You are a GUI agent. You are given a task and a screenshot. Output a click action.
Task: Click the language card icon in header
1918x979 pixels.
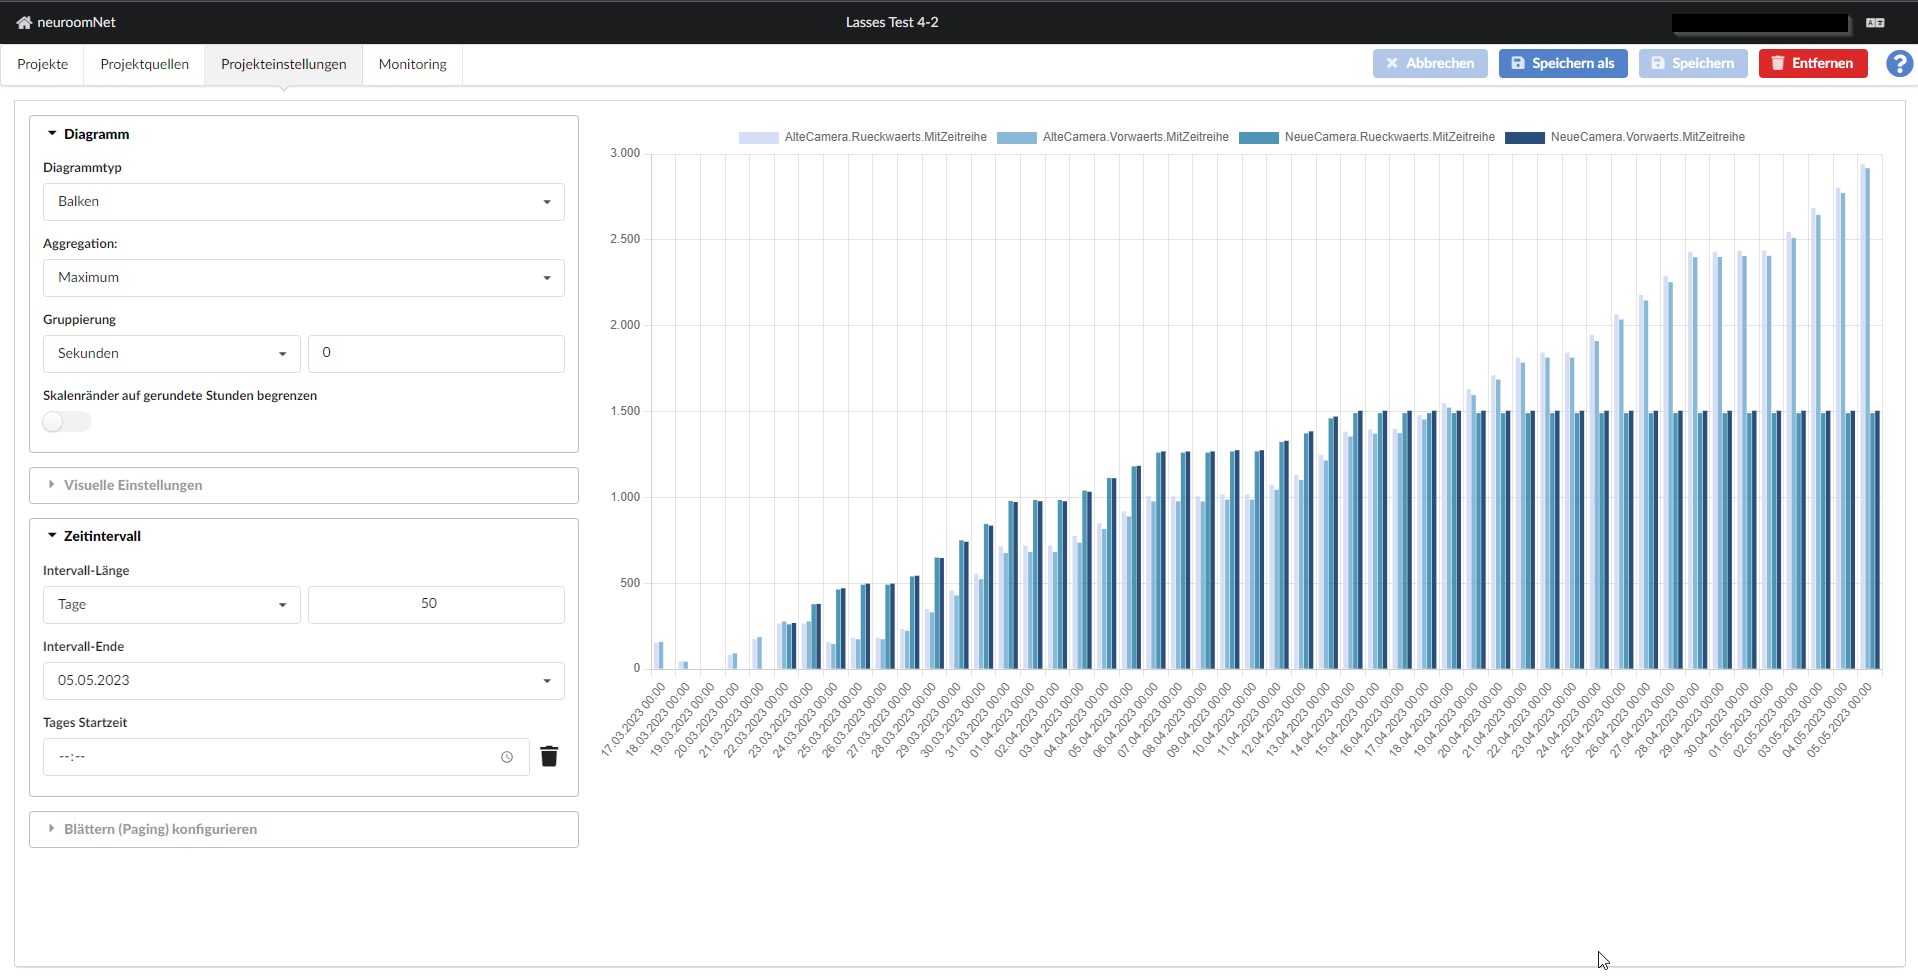1875,22
